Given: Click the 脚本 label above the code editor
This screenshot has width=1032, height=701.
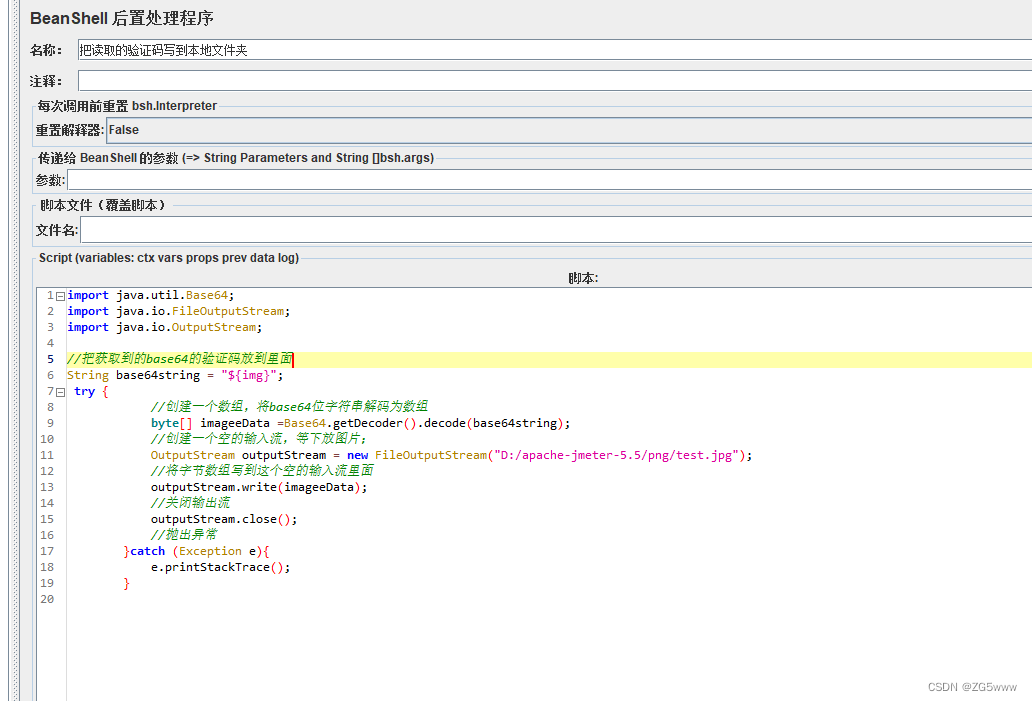Looking at the screenshot, I should 583,277.
